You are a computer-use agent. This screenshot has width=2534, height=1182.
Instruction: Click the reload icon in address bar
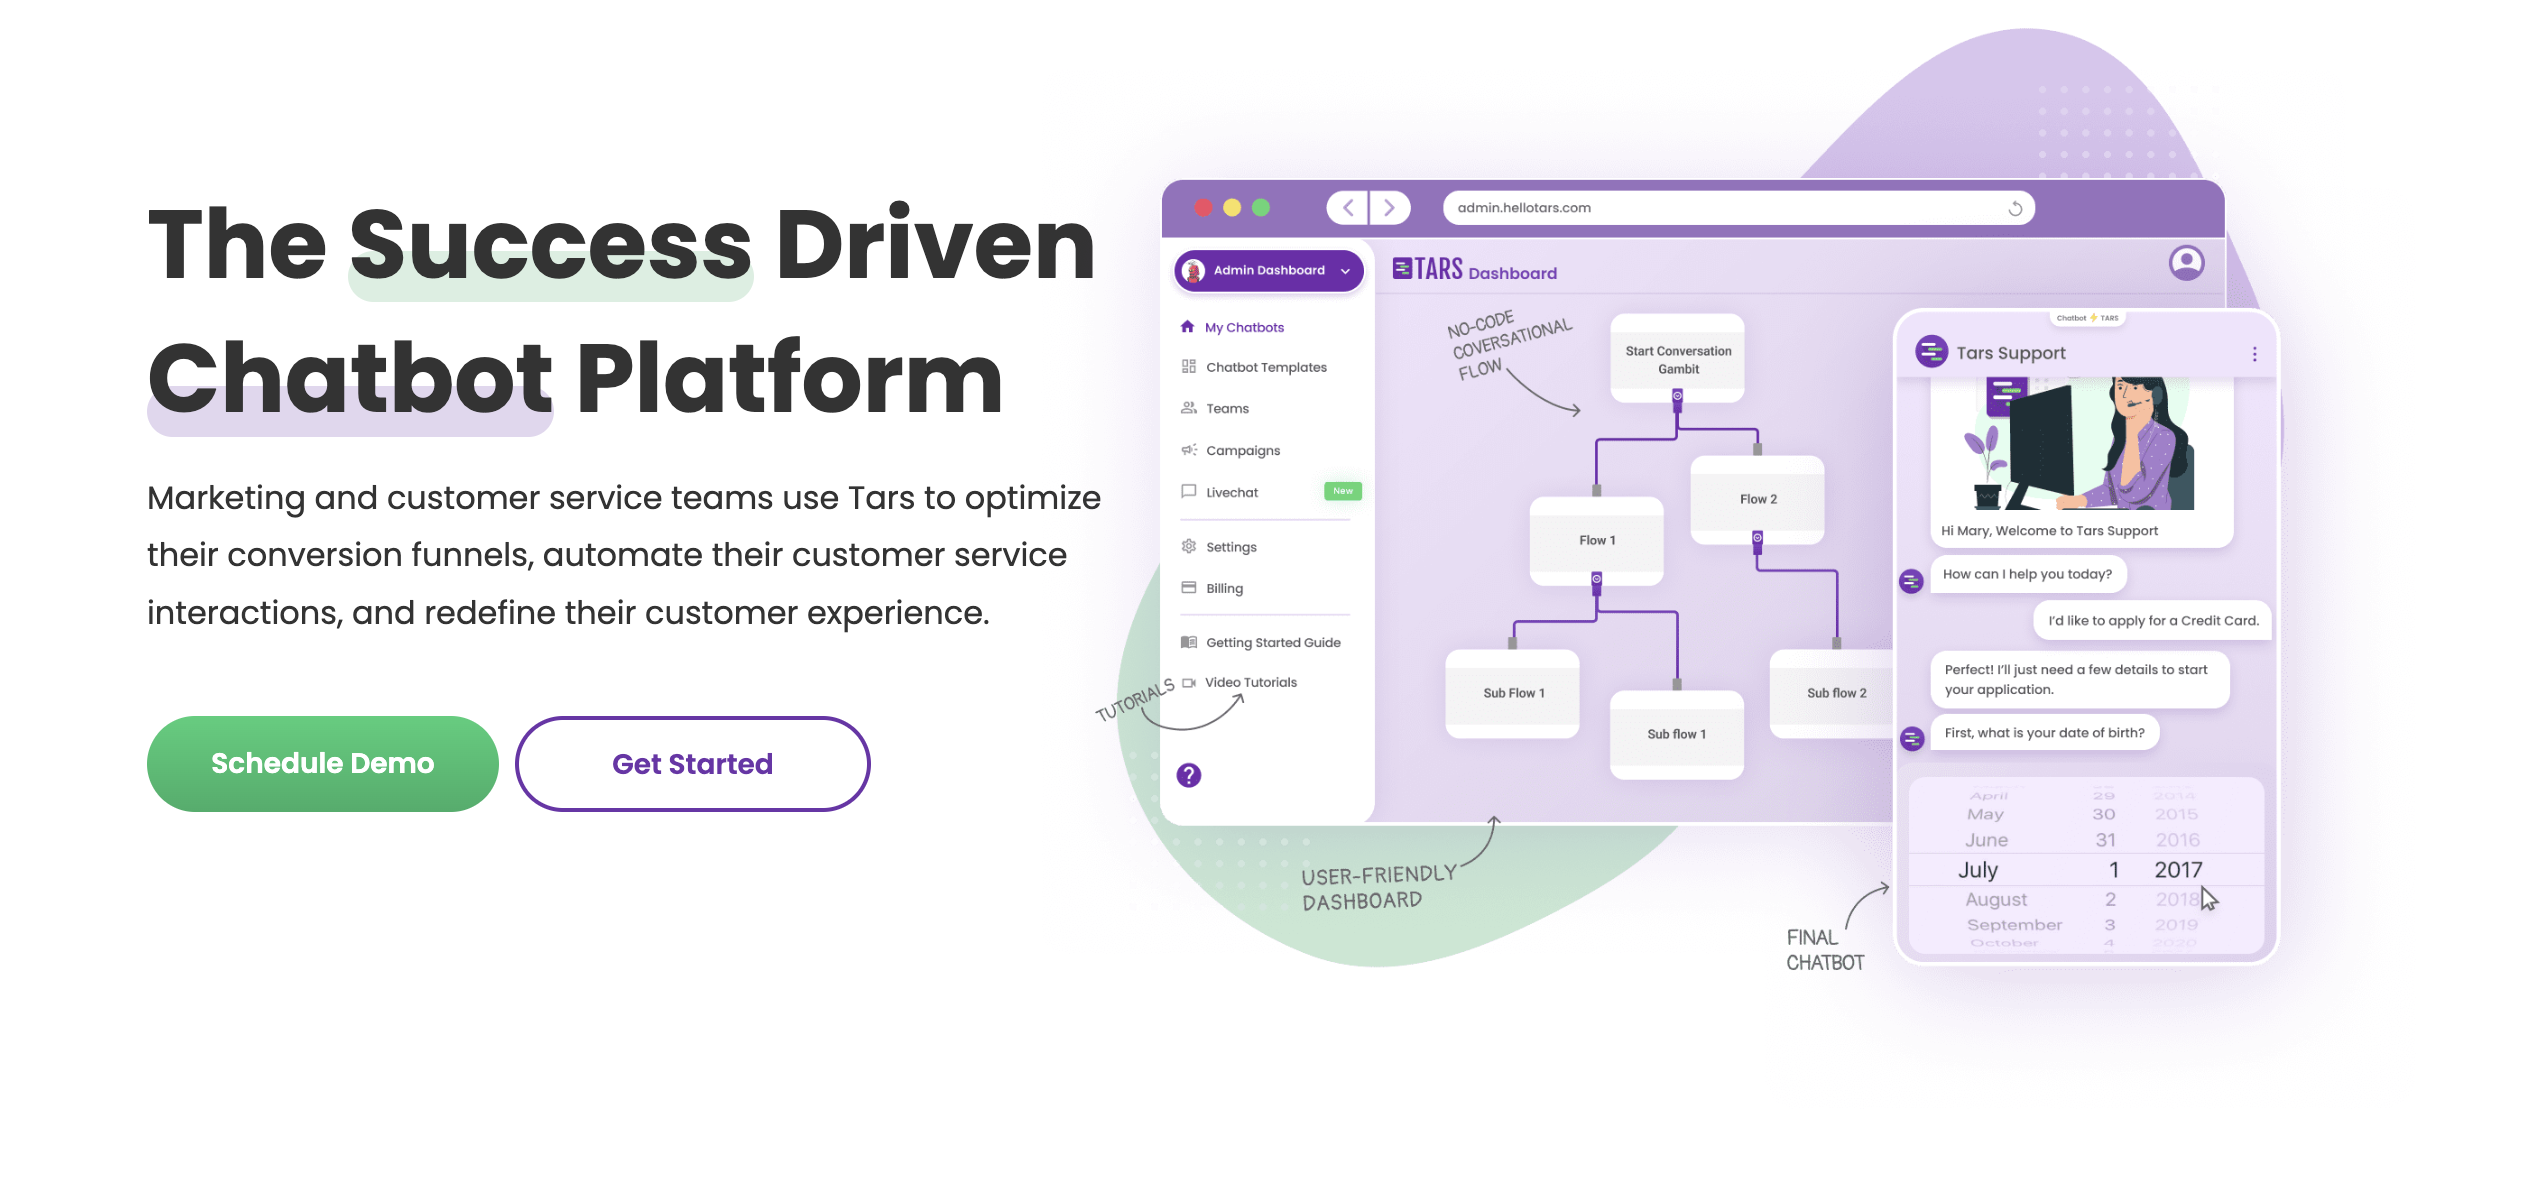(2014, 208)
